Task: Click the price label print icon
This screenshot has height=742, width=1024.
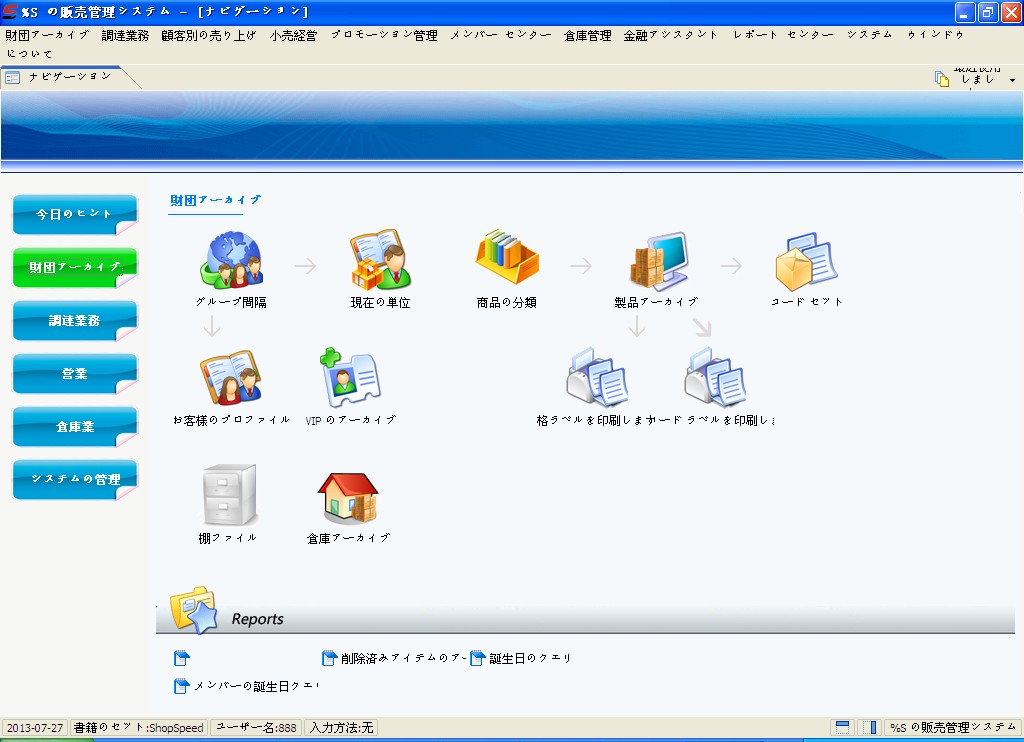Action: coord(596,378)
